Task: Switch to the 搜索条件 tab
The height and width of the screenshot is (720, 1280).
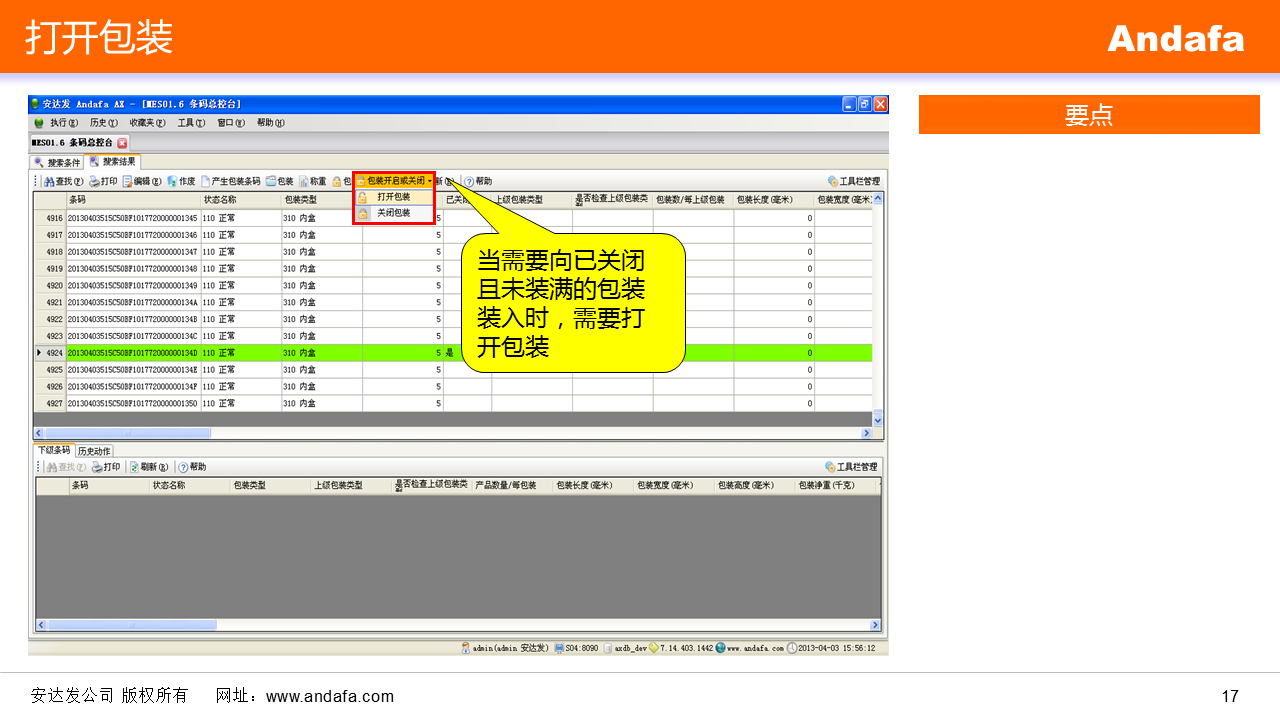Action: pyautogui.click(x=57, y=162)
